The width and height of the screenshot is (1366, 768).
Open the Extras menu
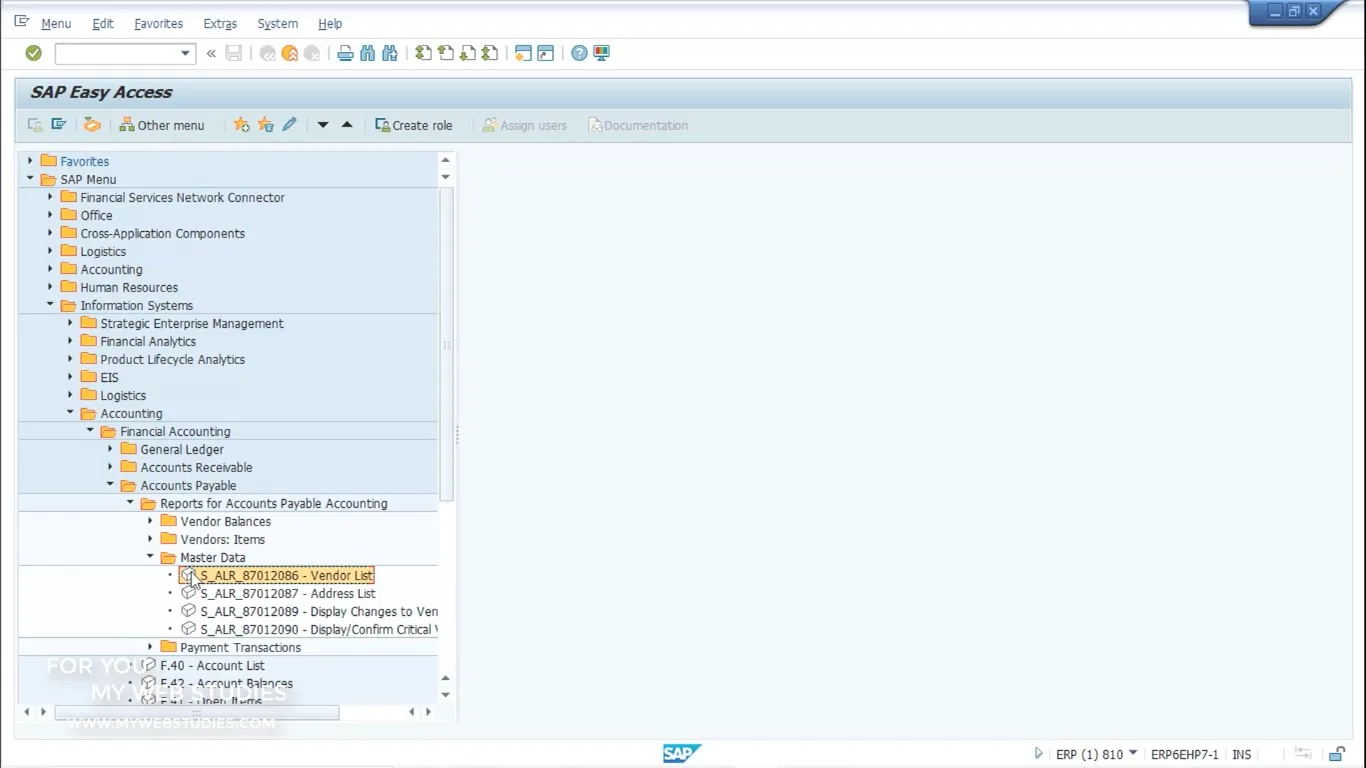point(220,23)
